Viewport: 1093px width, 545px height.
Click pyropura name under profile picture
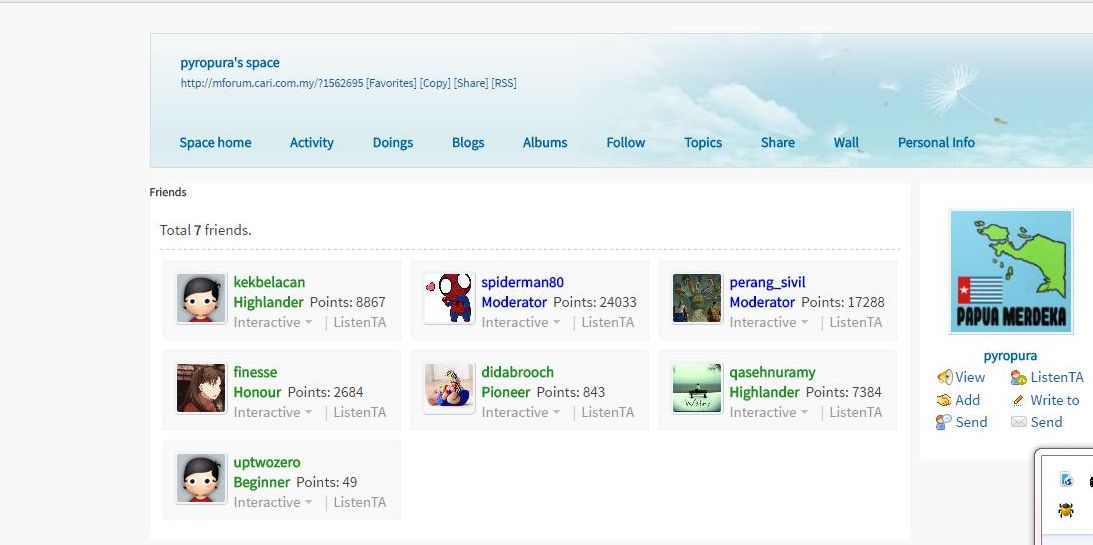coord(1010,356)
